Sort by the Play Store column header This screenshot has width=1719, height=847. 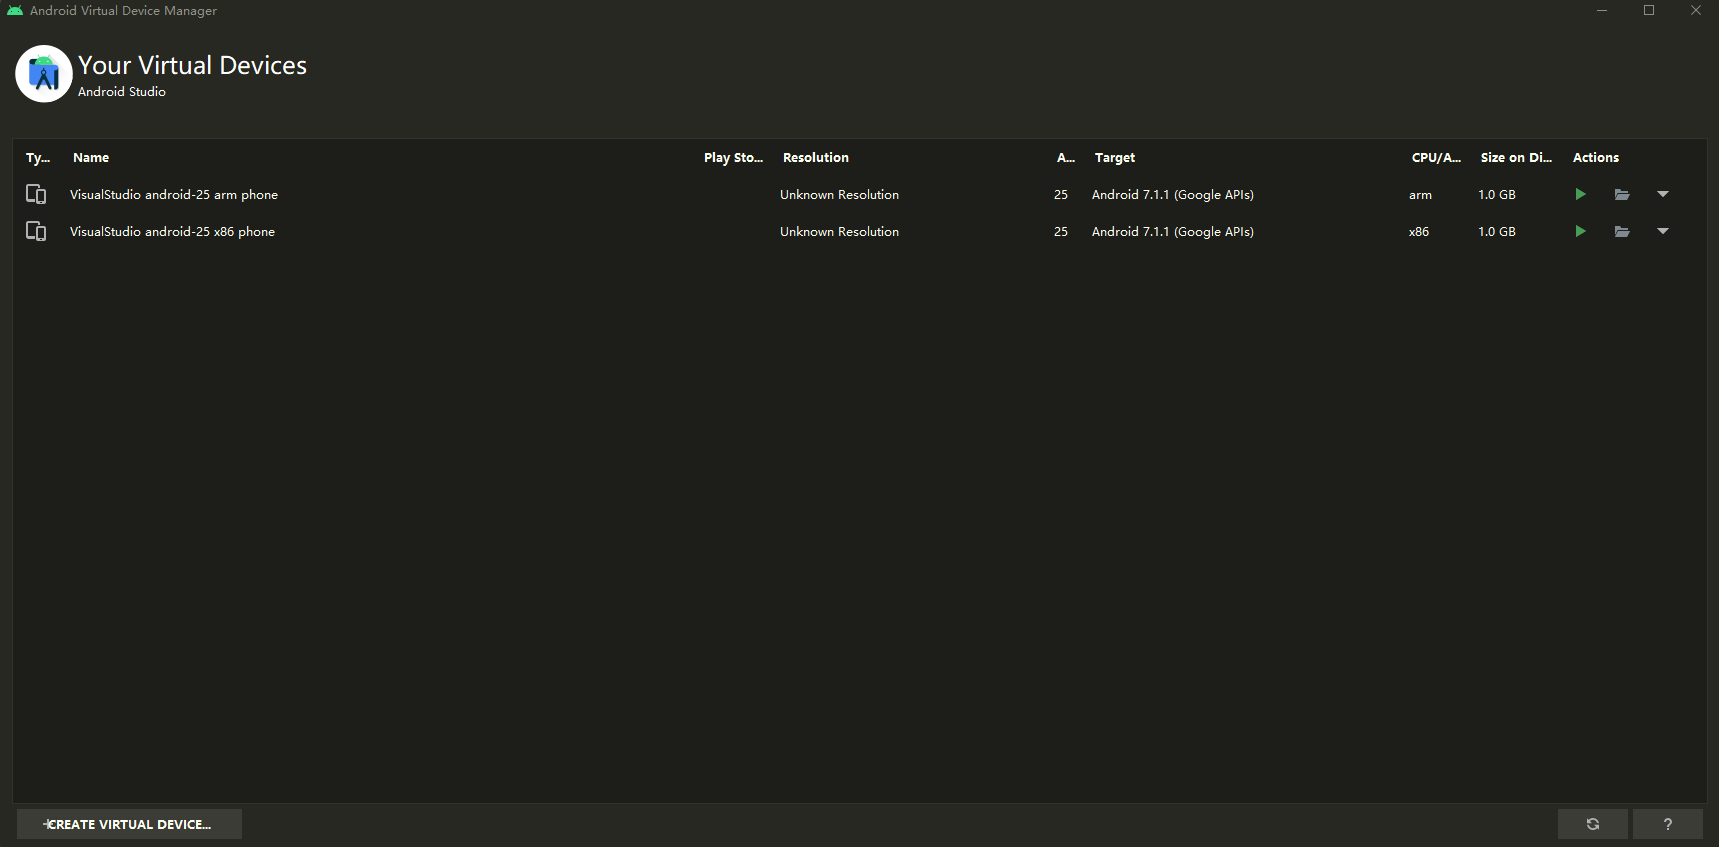point(733,157)
